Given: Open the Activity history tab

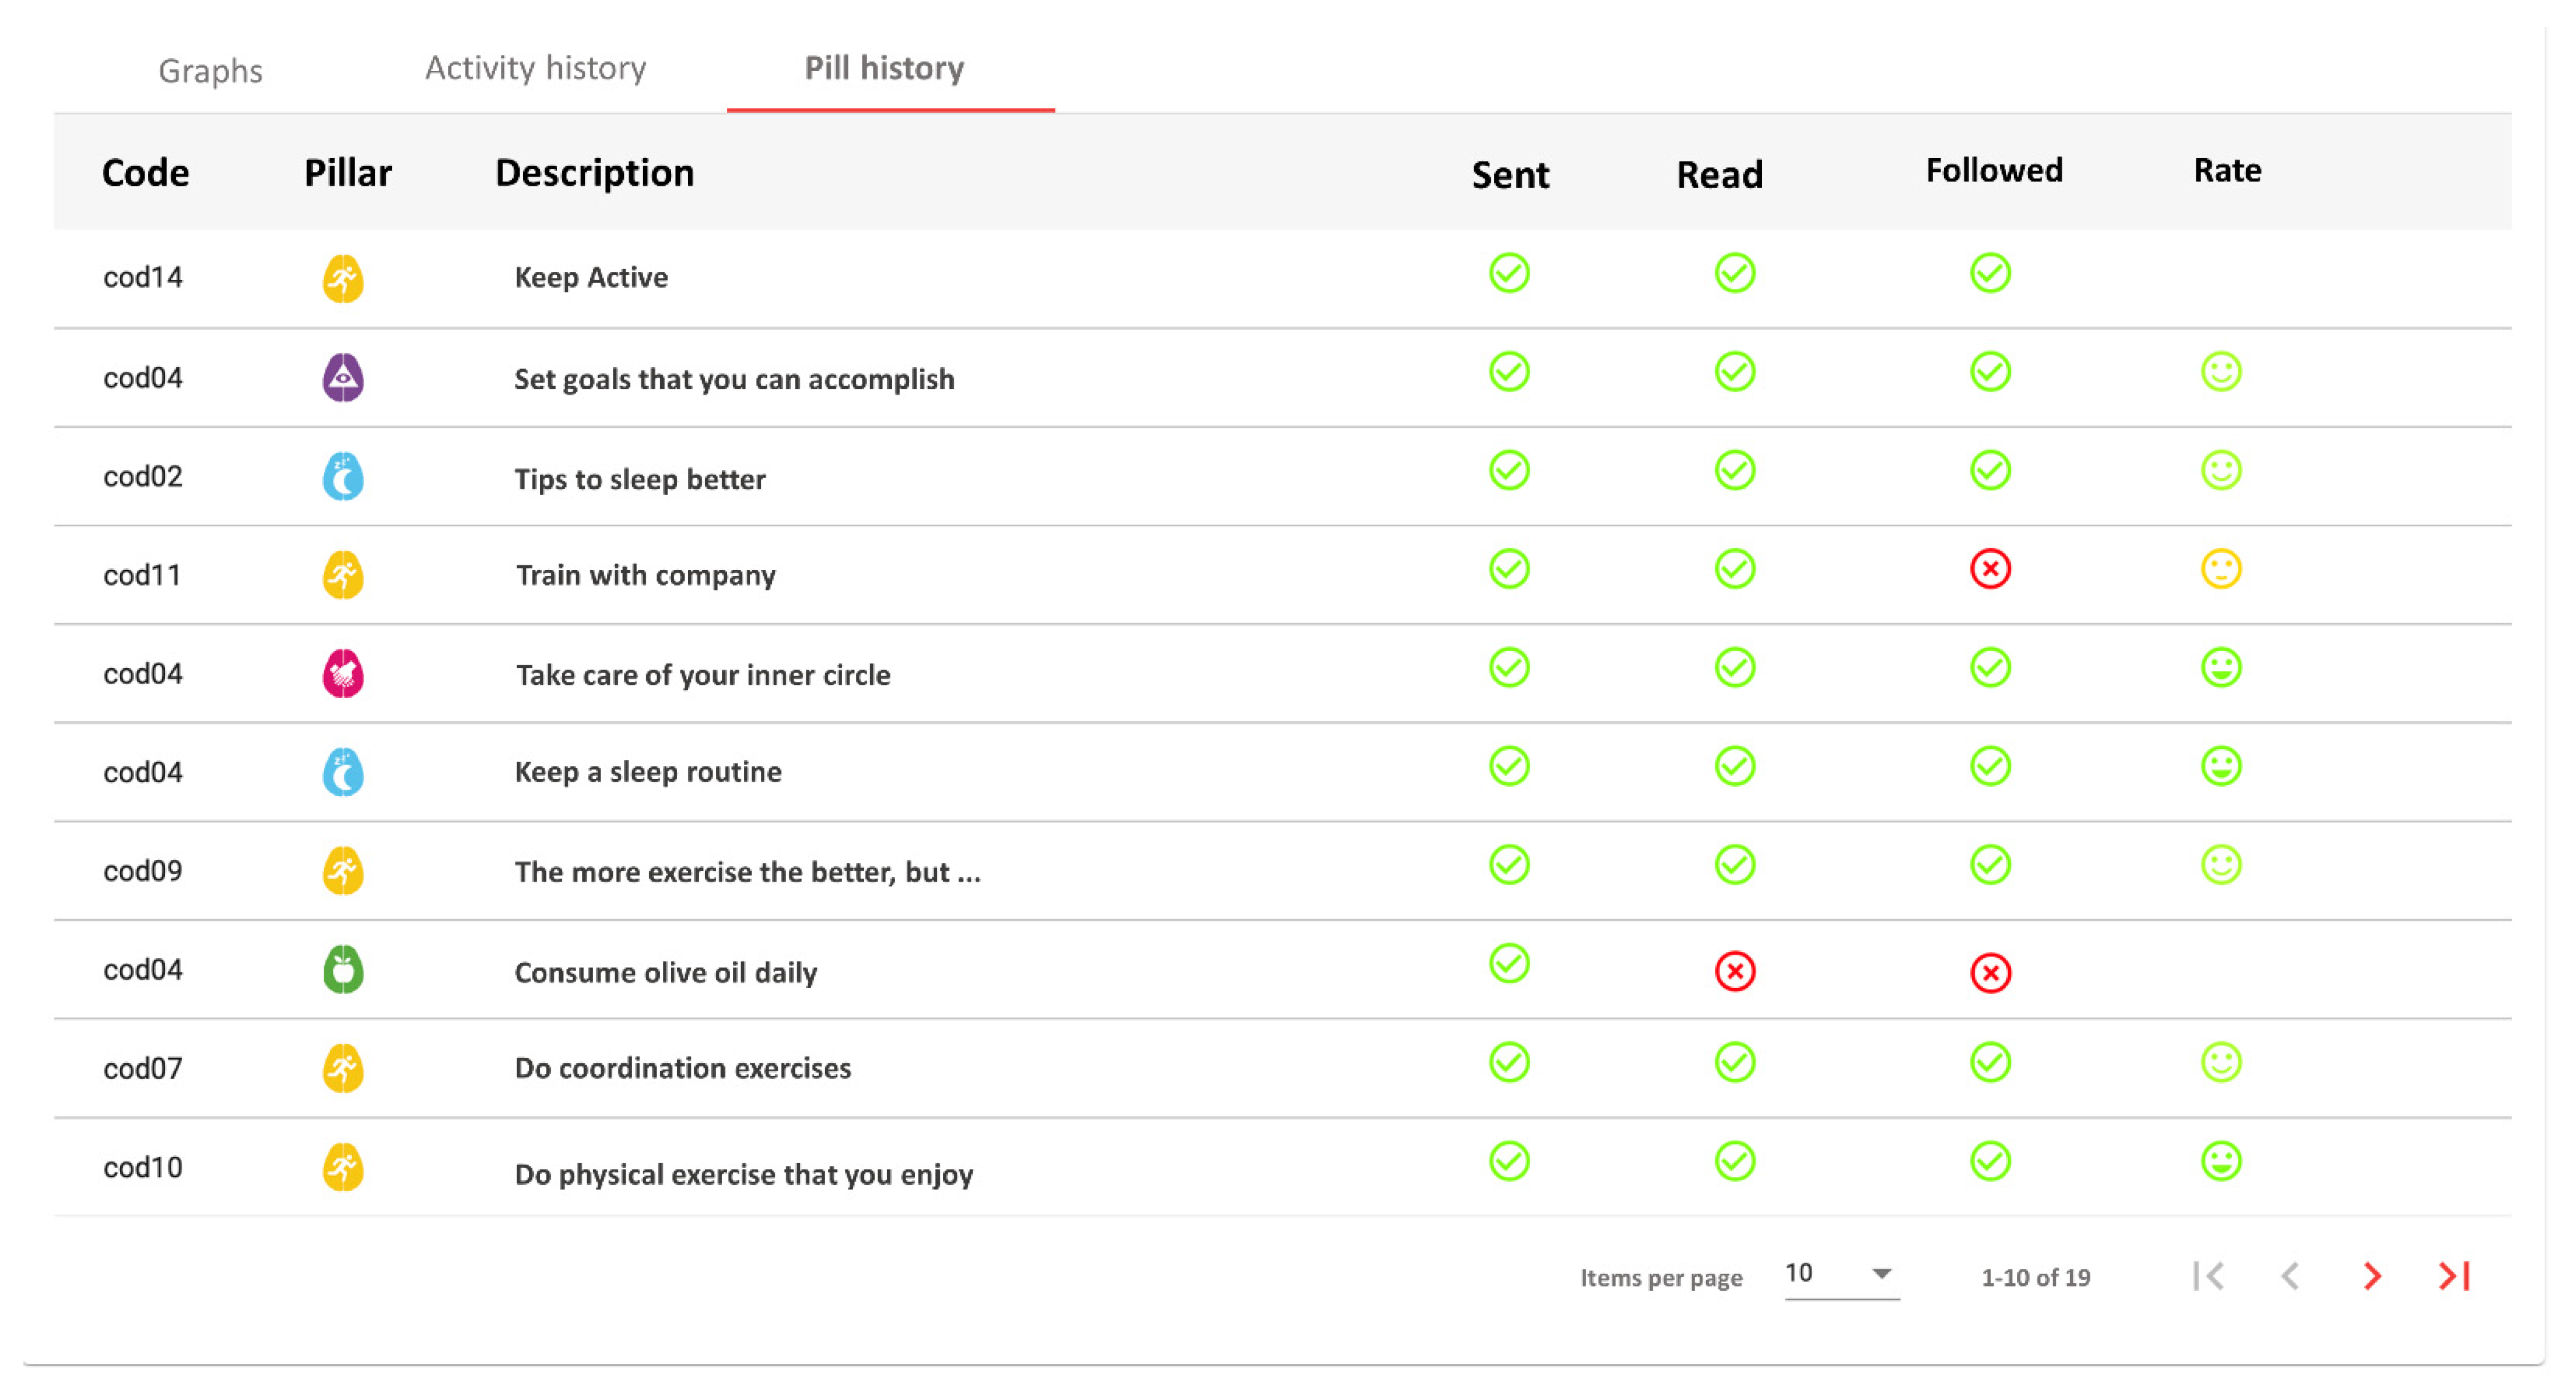Looking at the screenshot, I should pyautogui.click(x=535, y=68).
